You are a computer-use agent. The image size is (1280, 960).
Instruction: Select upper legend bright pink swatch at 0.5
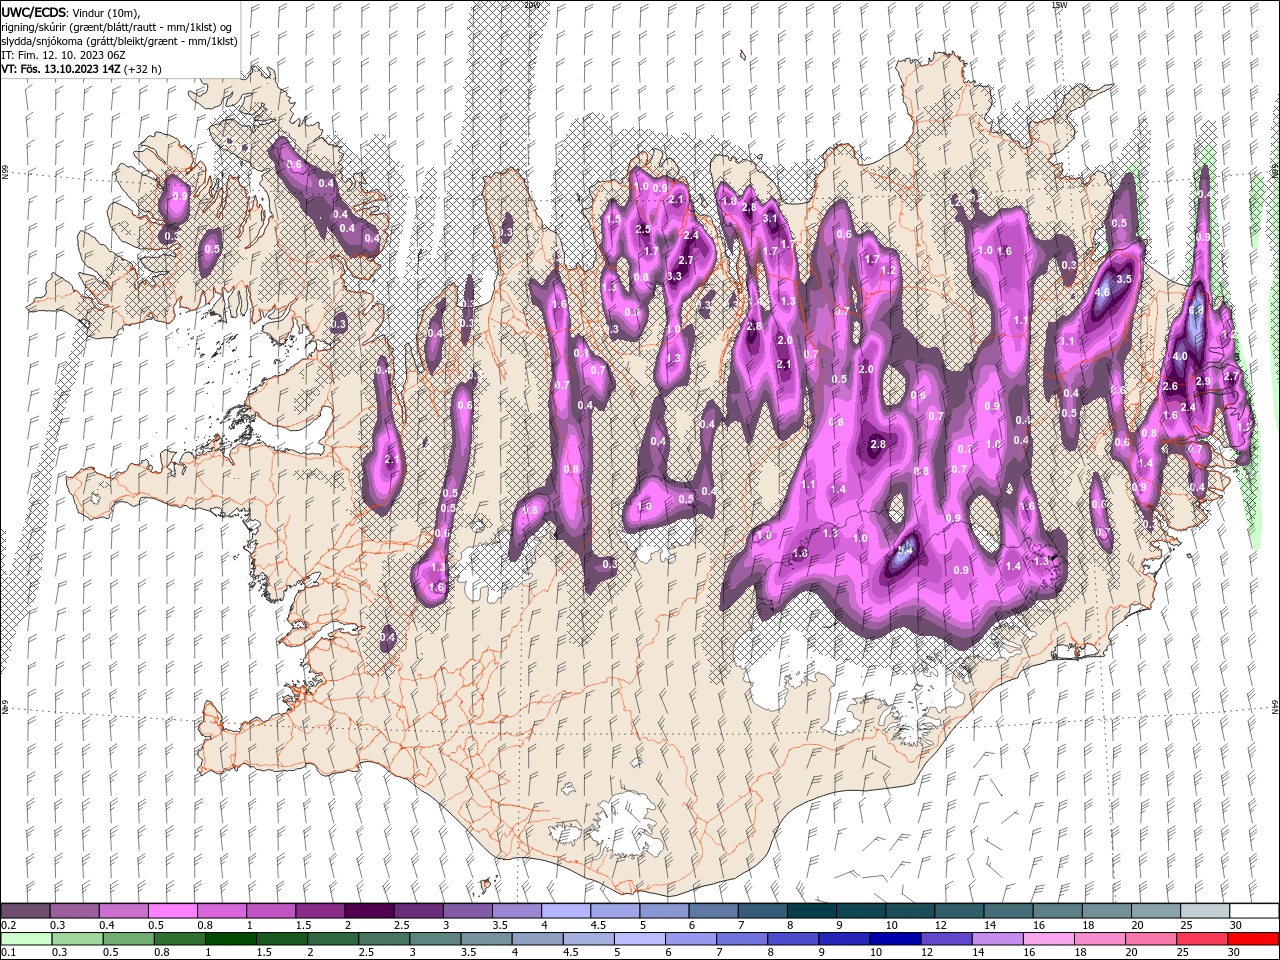[172, 911]
